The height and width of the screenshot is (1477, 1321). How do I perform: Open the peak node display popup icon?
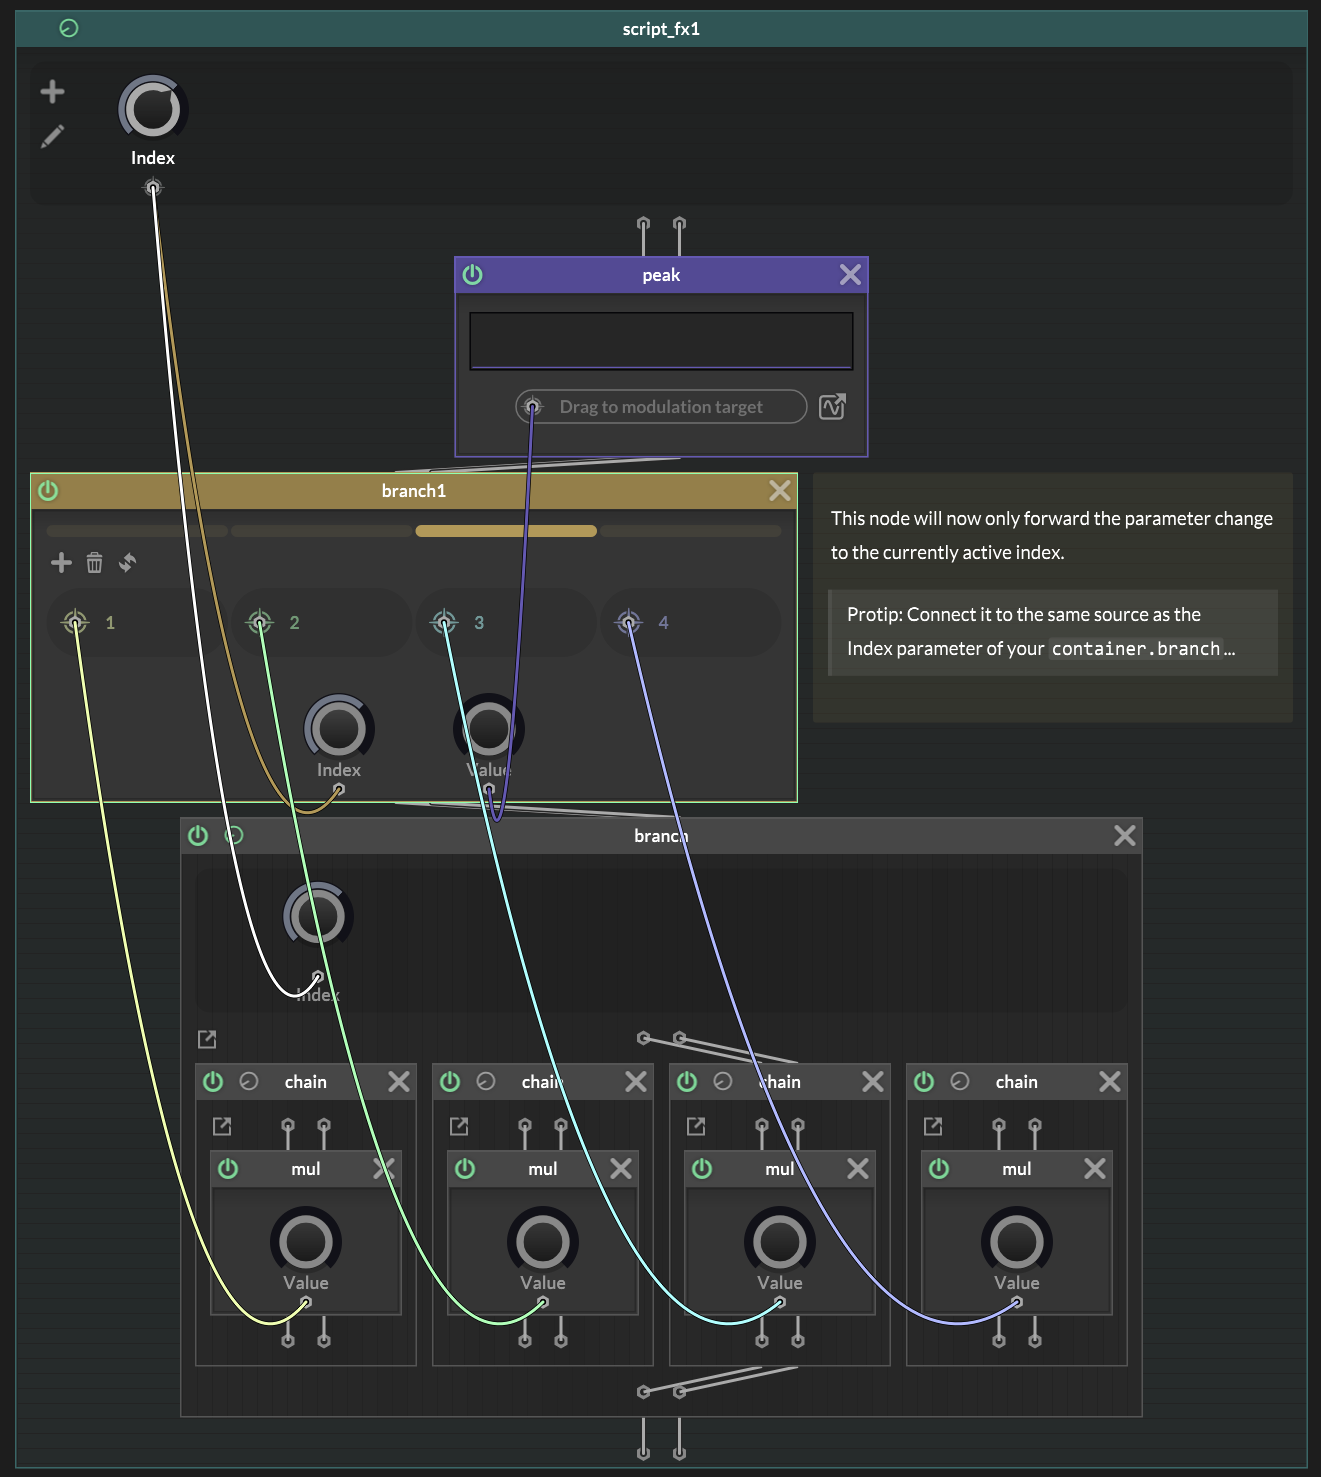click(x=832, y=407)
